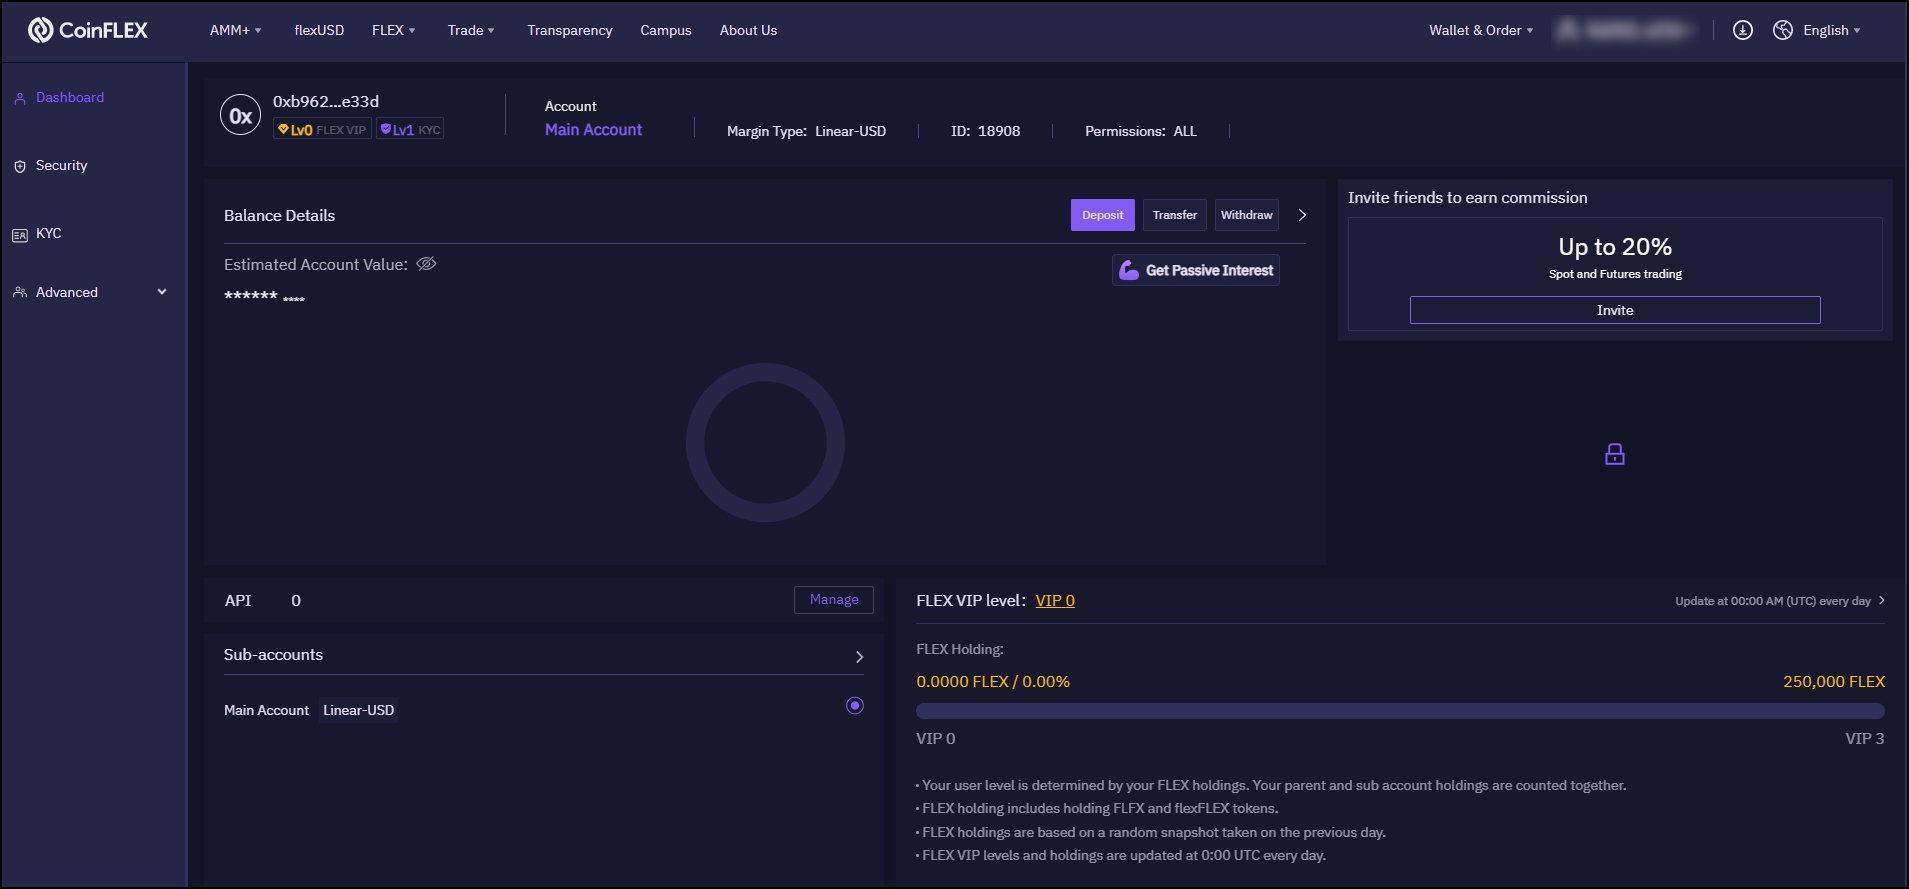The image size is (1909, 889).
Task: Click the API Manage button
Action: pos(834,600)
